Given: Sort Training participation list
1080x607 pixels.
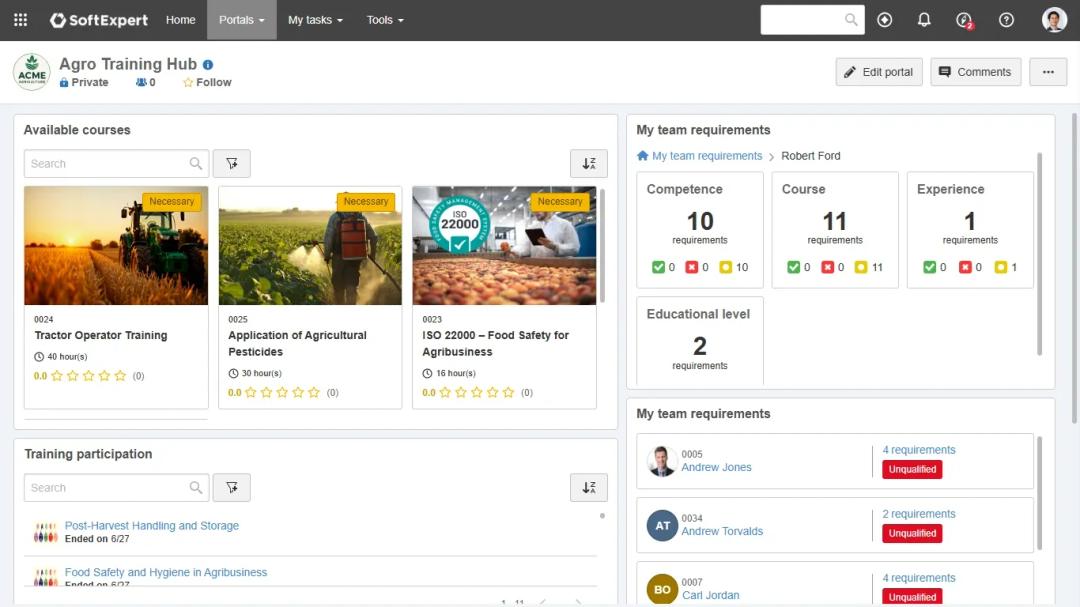Looking at the screenshot, I should point(589,488).
